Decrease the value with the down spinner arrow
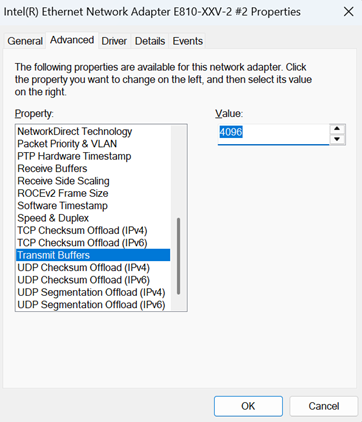Screen dimensions: 362x422 click(x=337, y=139)
